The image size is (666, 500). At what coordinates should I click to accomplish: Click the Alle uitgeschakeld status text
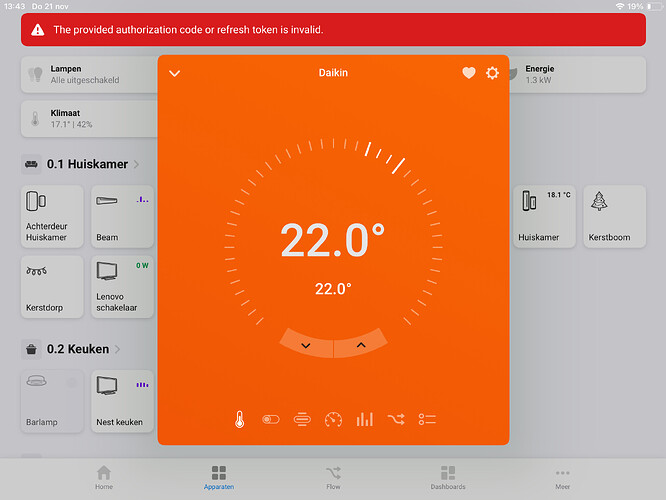click(85, 80)
